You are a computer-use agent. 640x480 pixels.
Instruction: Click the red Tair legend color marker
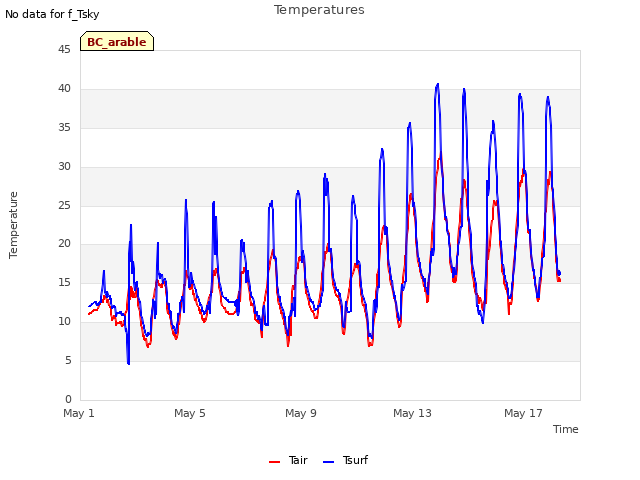(274, 462)
